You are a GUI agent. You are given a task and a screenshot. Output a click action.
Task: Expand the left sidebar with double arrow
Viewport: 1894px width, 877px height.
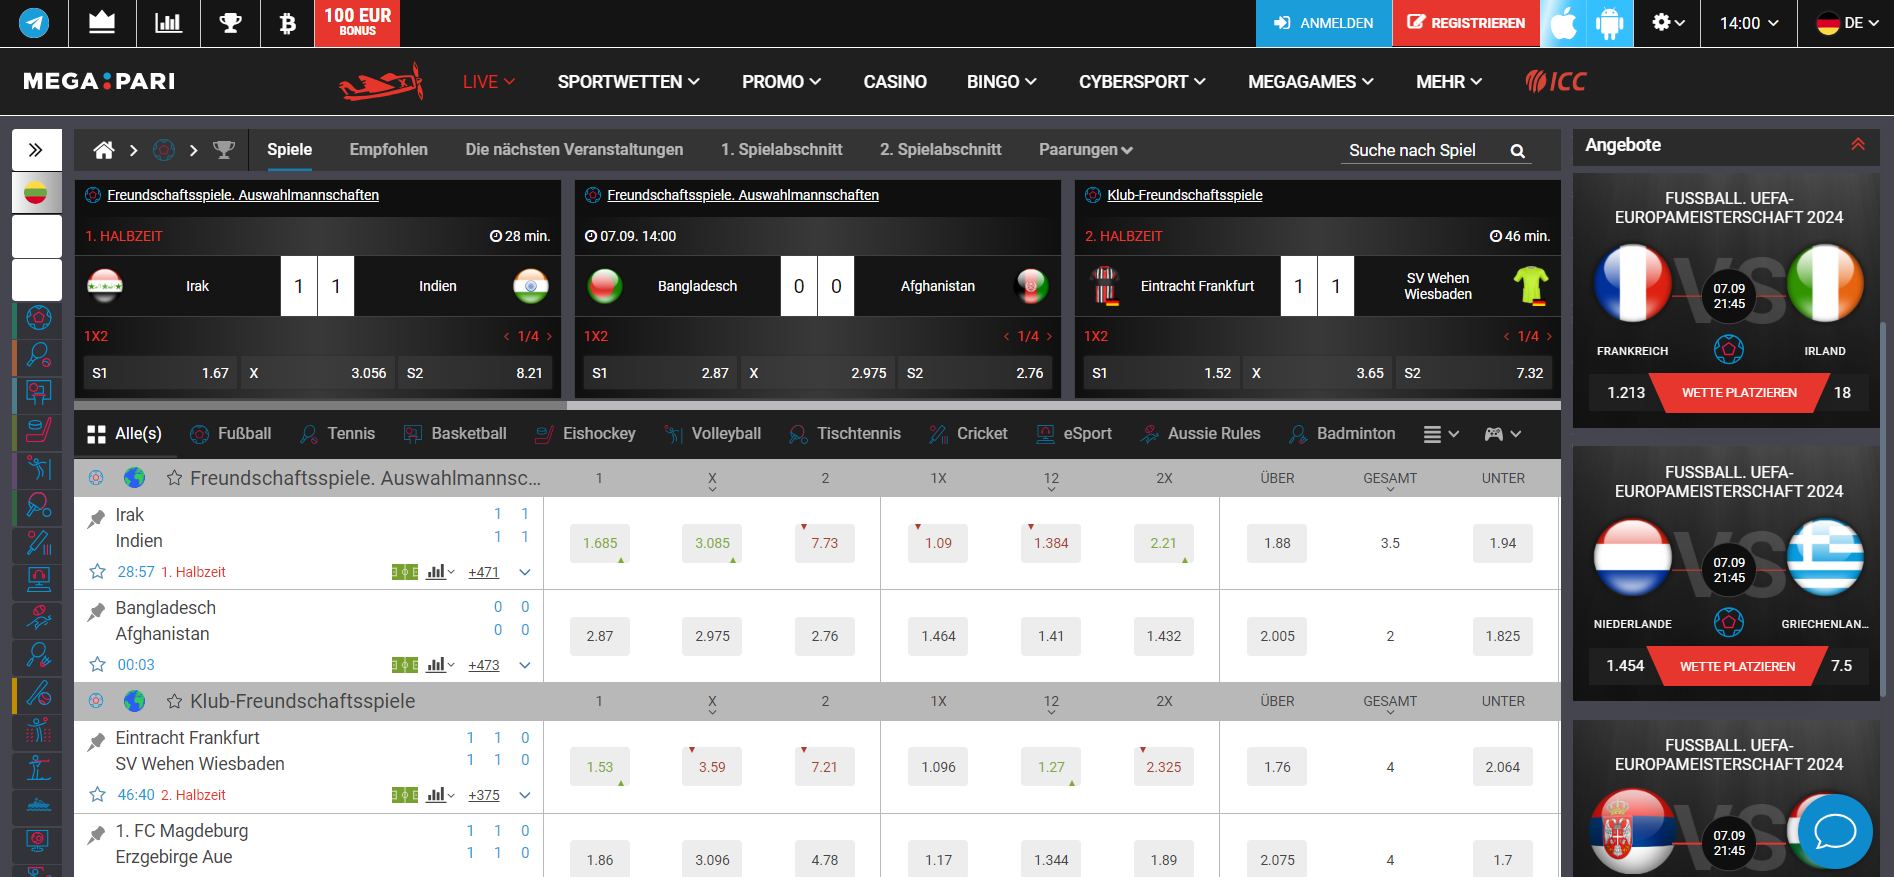point(36,150)
